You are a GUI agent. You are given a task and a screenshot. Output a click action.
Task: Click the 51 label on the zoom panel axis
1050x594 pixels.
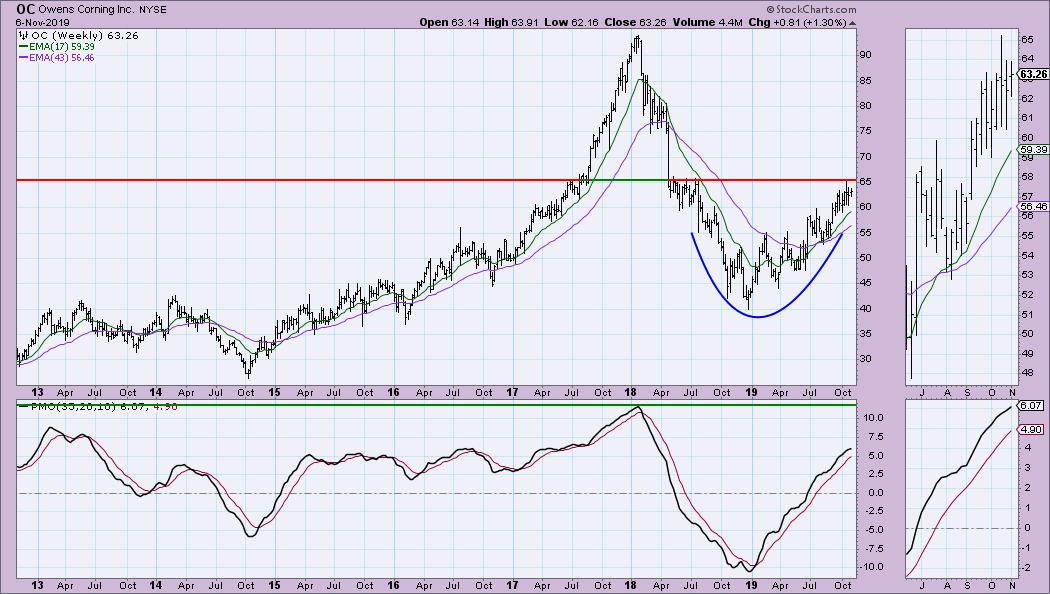(x=1027, y=315)
